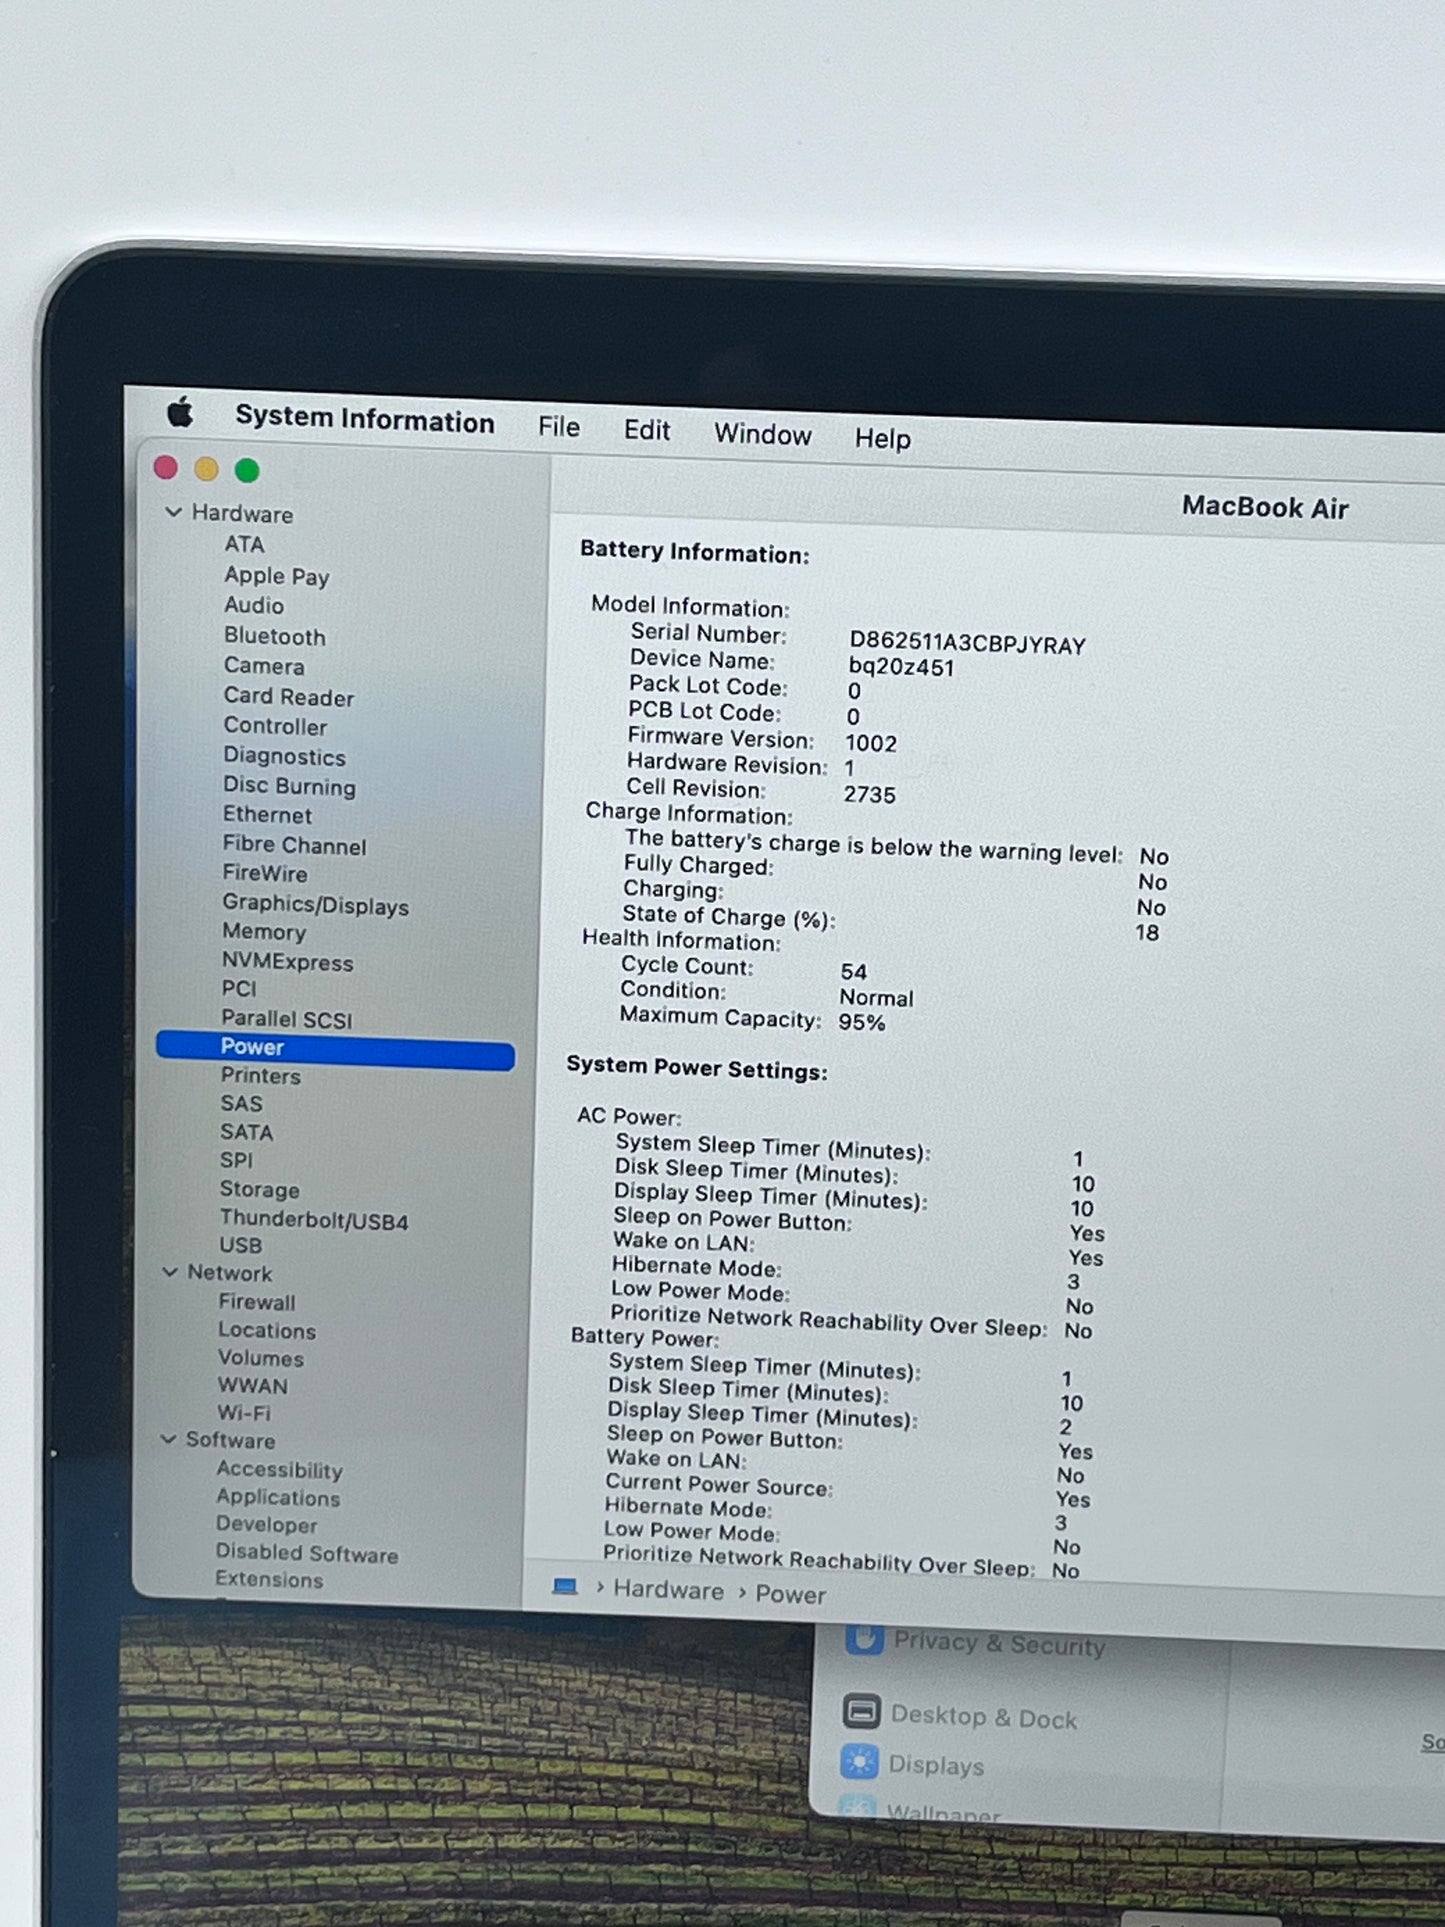
Task: Click the device name bq20z451
Action: pyautogui.click(x=901, y=667)
